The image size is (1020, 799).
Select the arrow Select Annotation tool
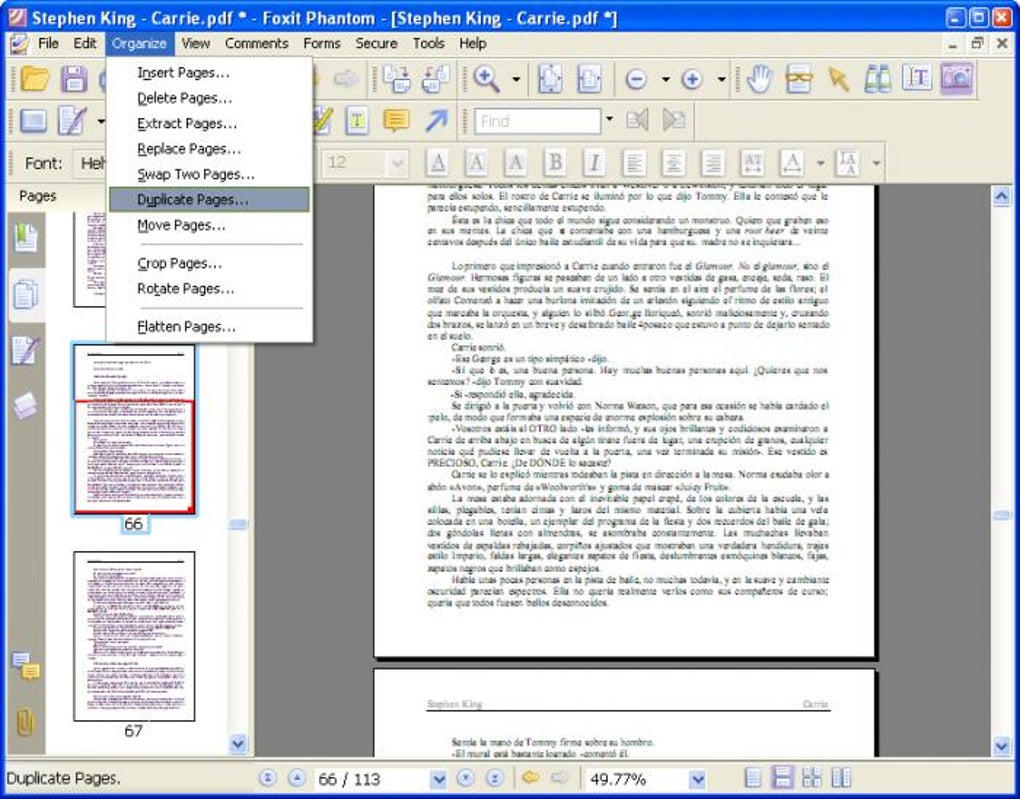(x=839, y=79)
